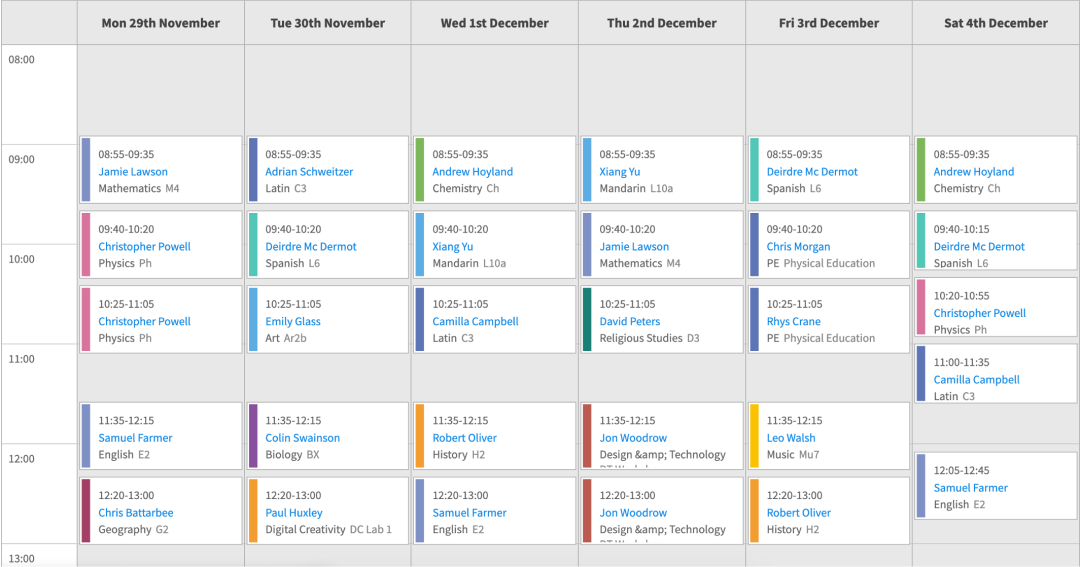Open Emily Glass Art lesson link
Viewport: 1080px width, 567px height.
293,322
